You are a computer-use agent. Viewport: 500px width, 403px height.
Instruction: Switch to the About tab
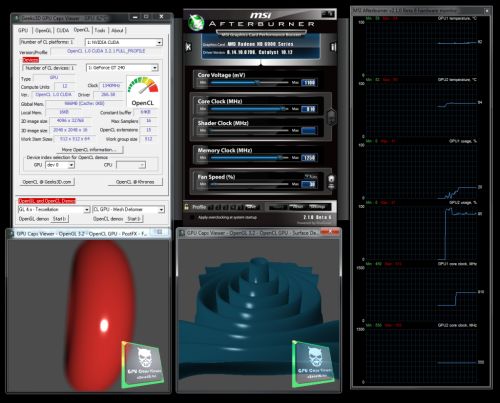click(x=117, y=30)
